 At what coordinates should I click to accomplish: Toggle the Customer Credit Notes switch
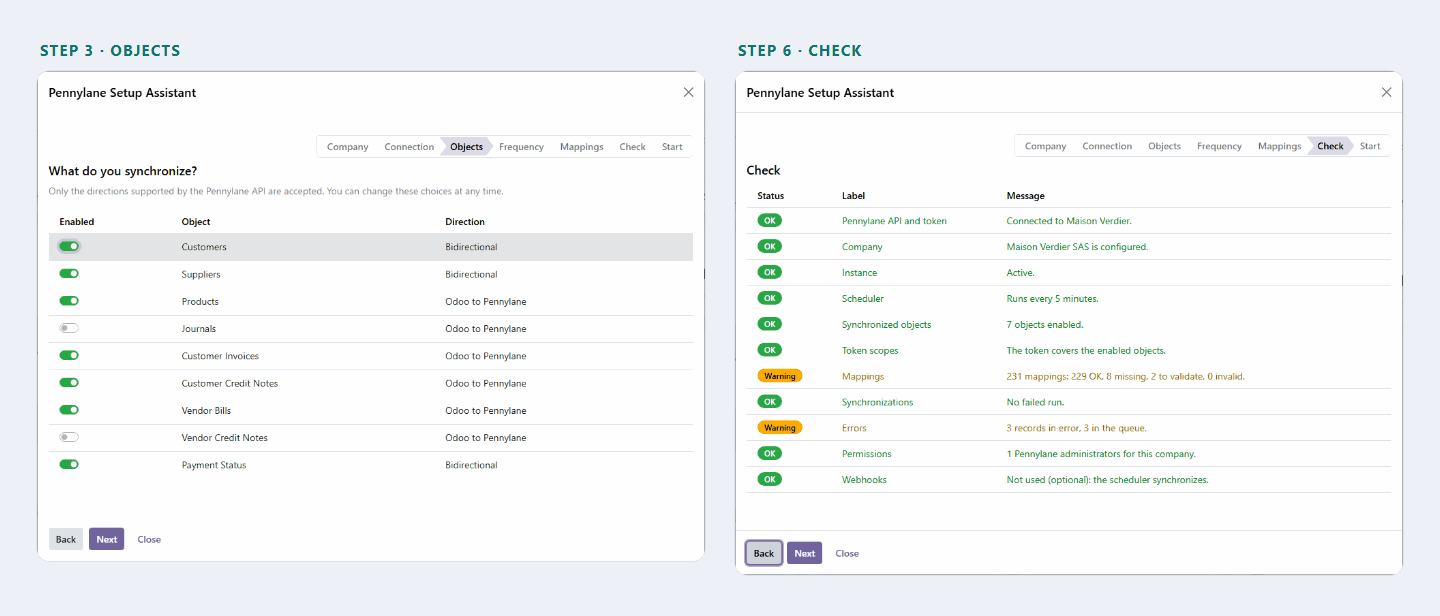(69, 383)
